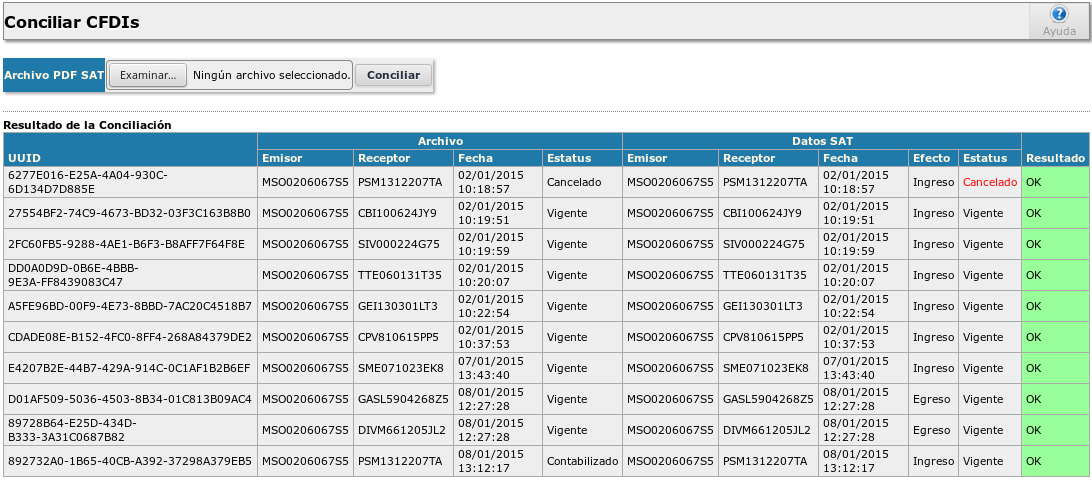Select the Datos SAT group header
Screen dimensions: 1092x482
[x=821, y=142]
